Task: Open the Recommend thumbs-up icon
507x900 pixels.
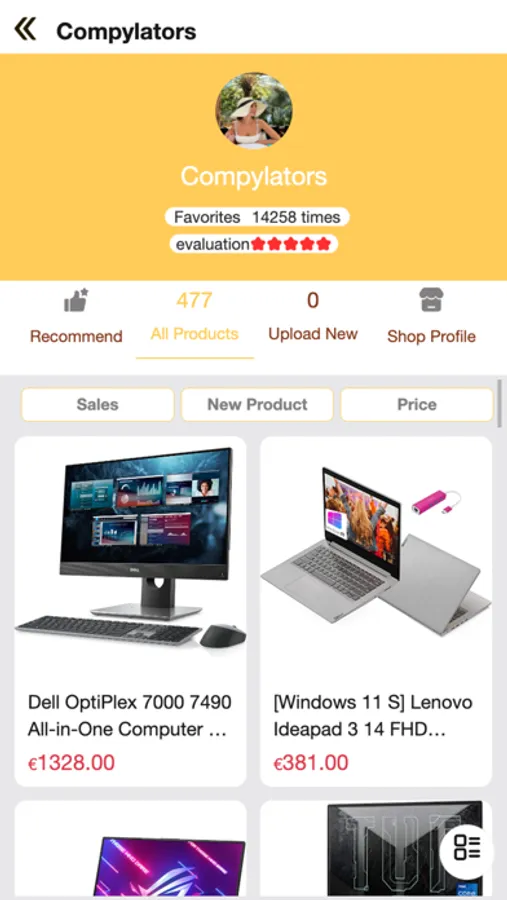Action: pyautogui.click(x=76, y=300)
